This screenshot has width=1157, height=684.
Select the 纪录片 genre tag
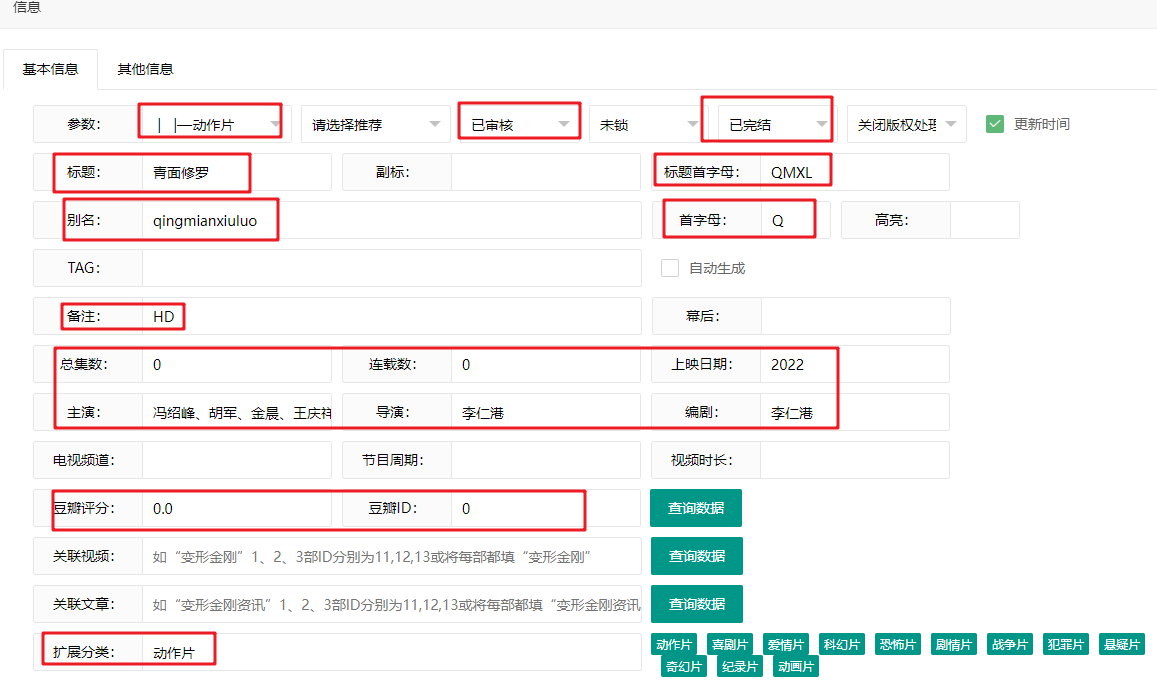coord(739,666)
